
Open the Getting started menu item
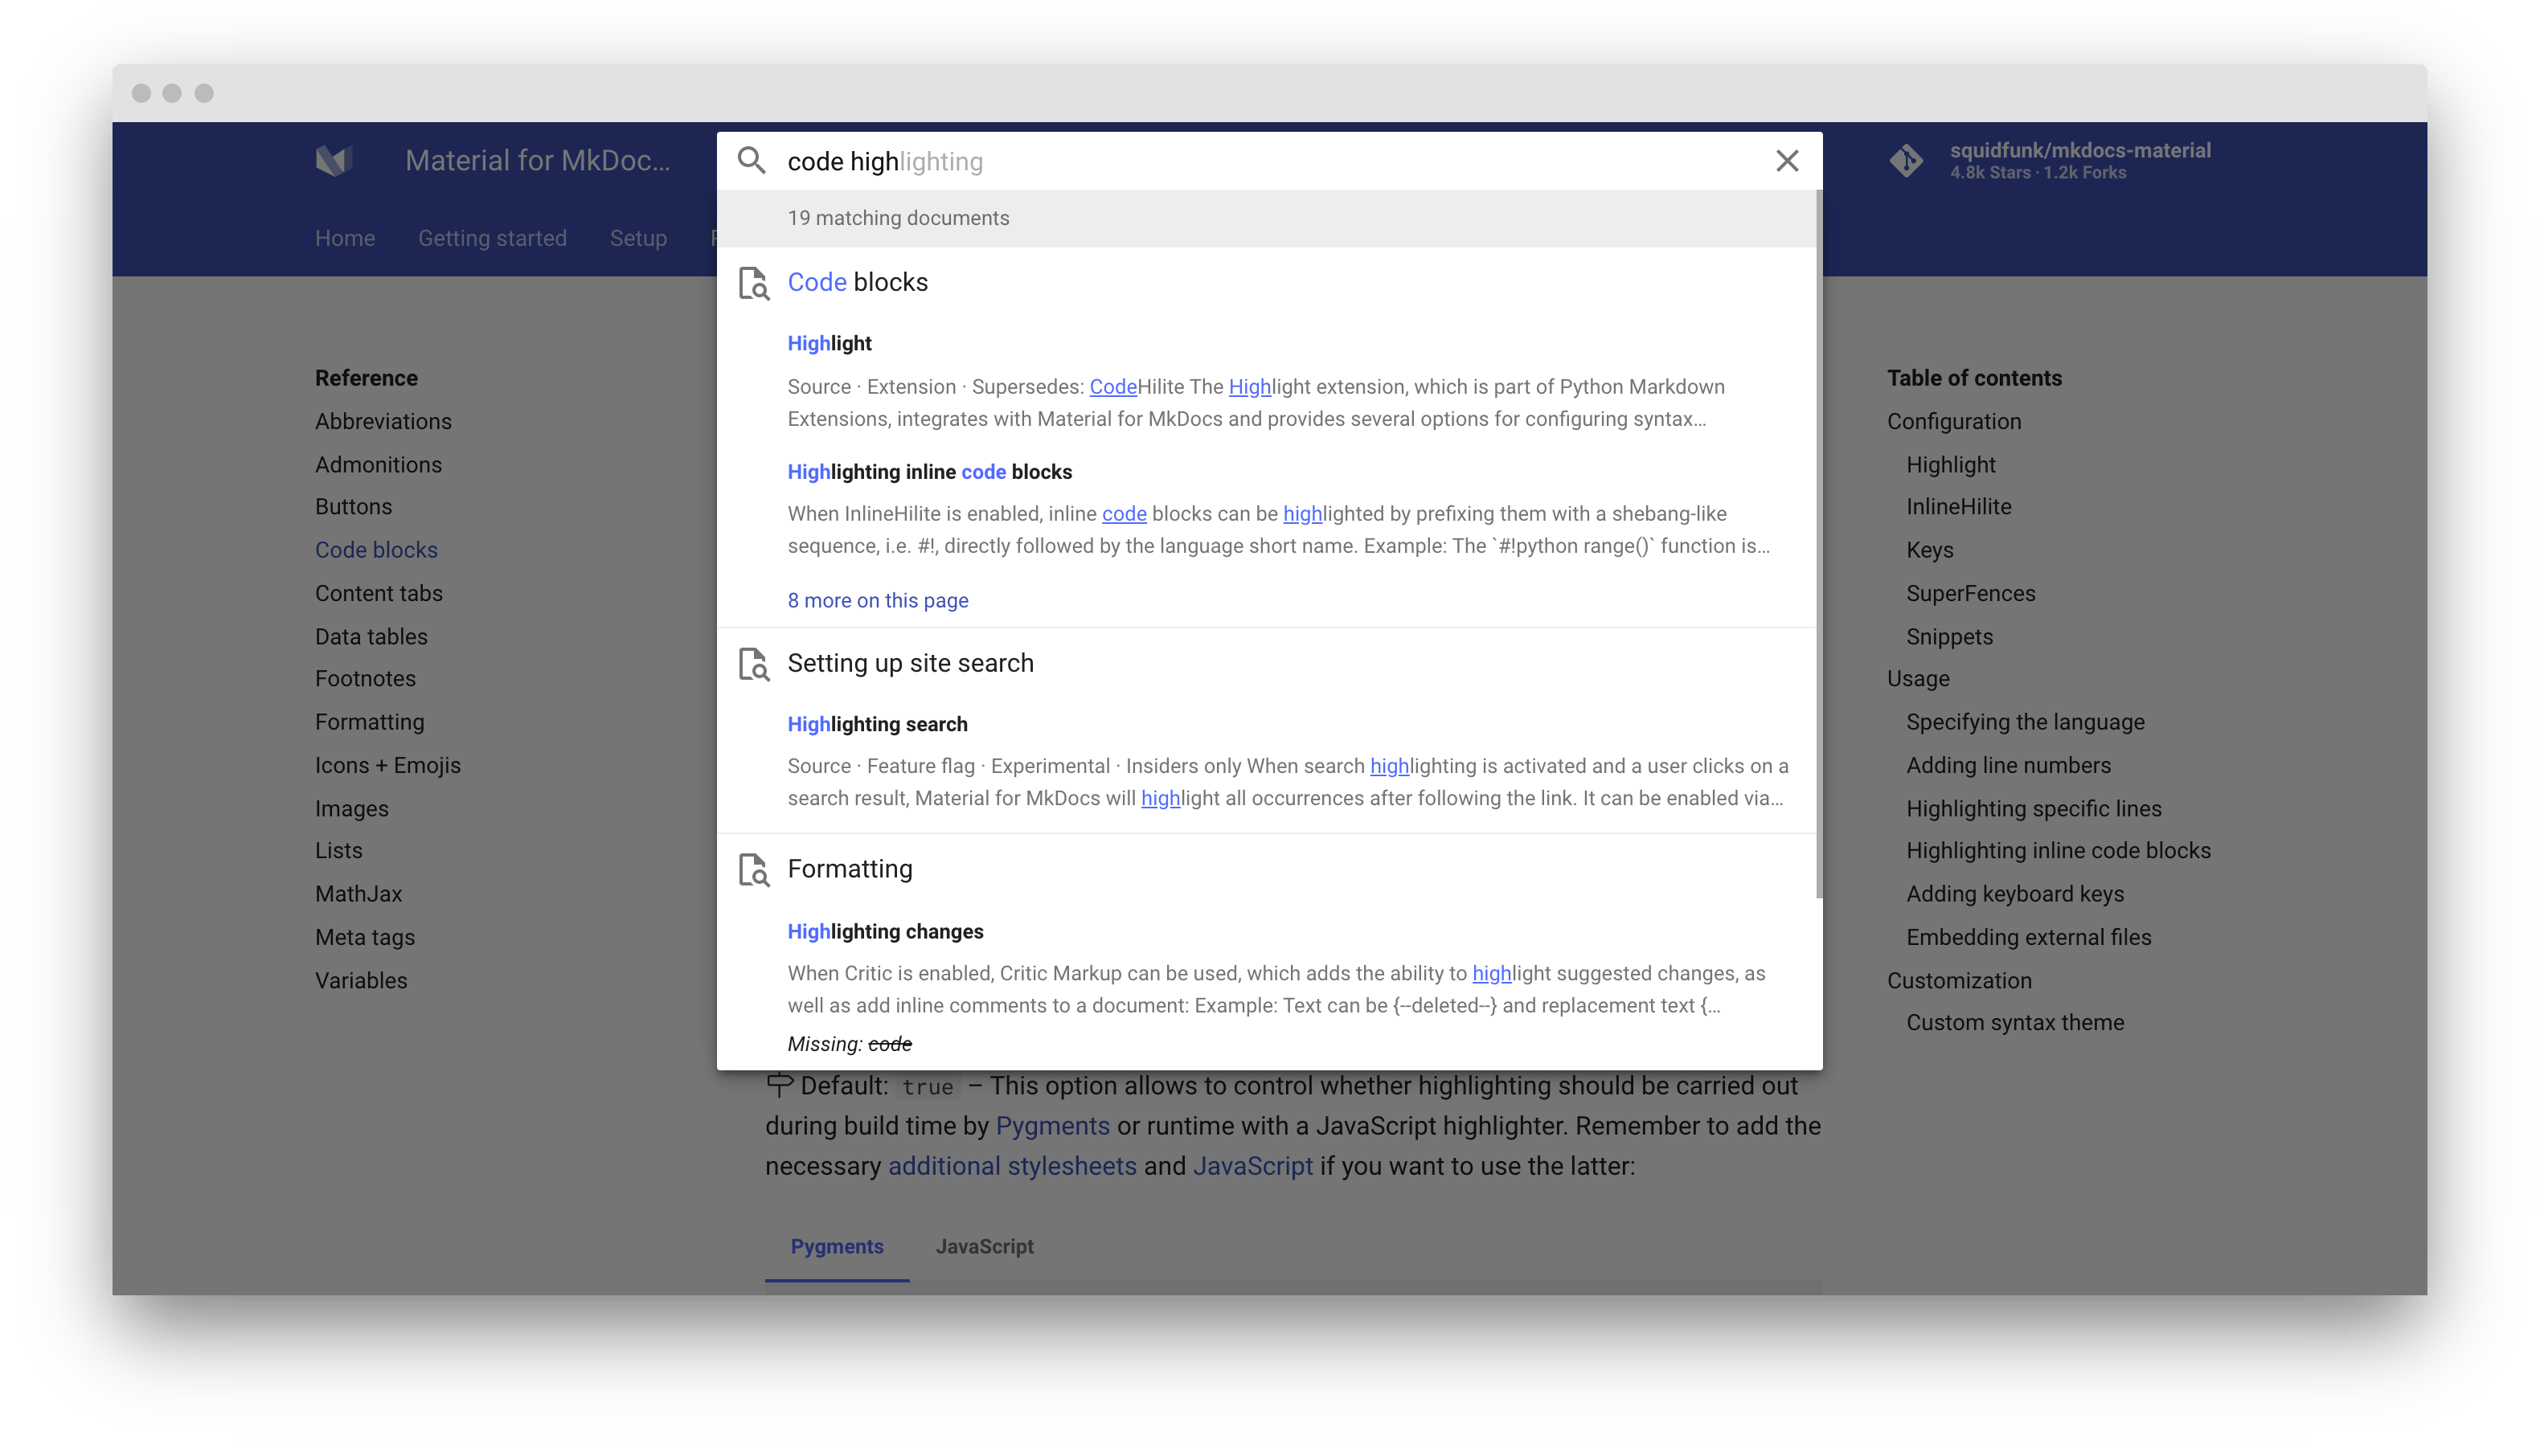[492, 238]
